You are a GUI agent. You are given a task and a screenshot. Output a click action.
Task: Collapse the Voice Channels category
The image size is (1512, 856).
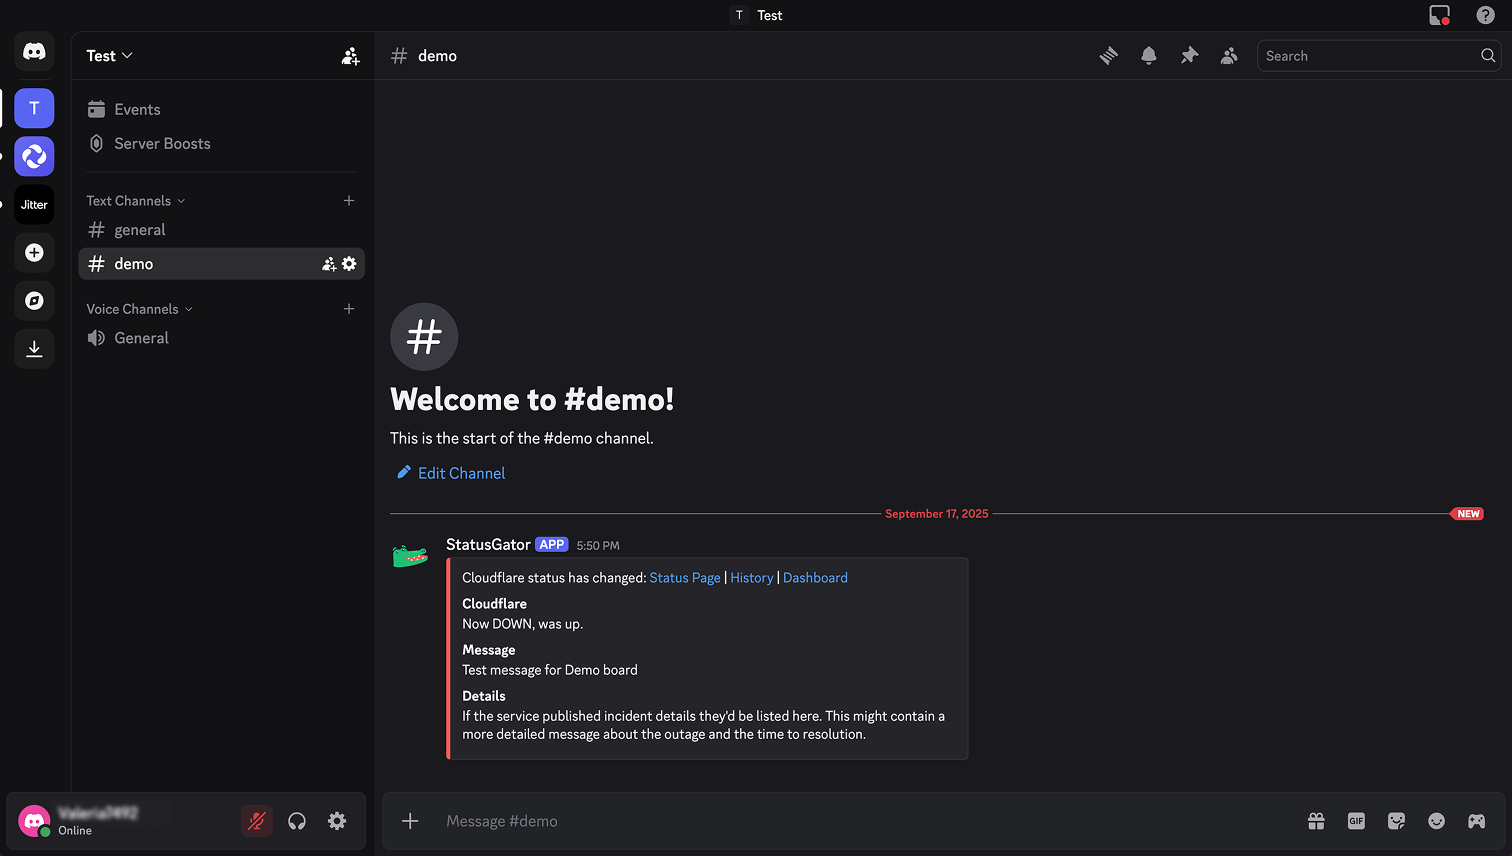pos(140,309)
